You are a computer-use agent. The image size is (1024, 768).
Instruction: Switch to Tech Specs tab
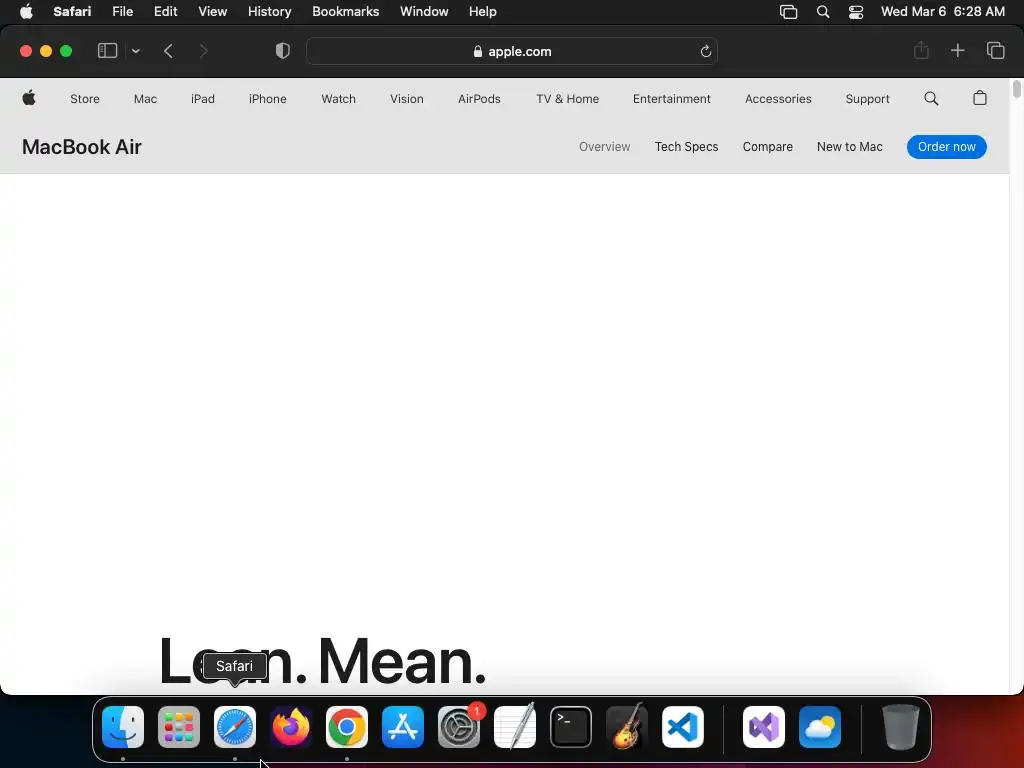(686, 147)
